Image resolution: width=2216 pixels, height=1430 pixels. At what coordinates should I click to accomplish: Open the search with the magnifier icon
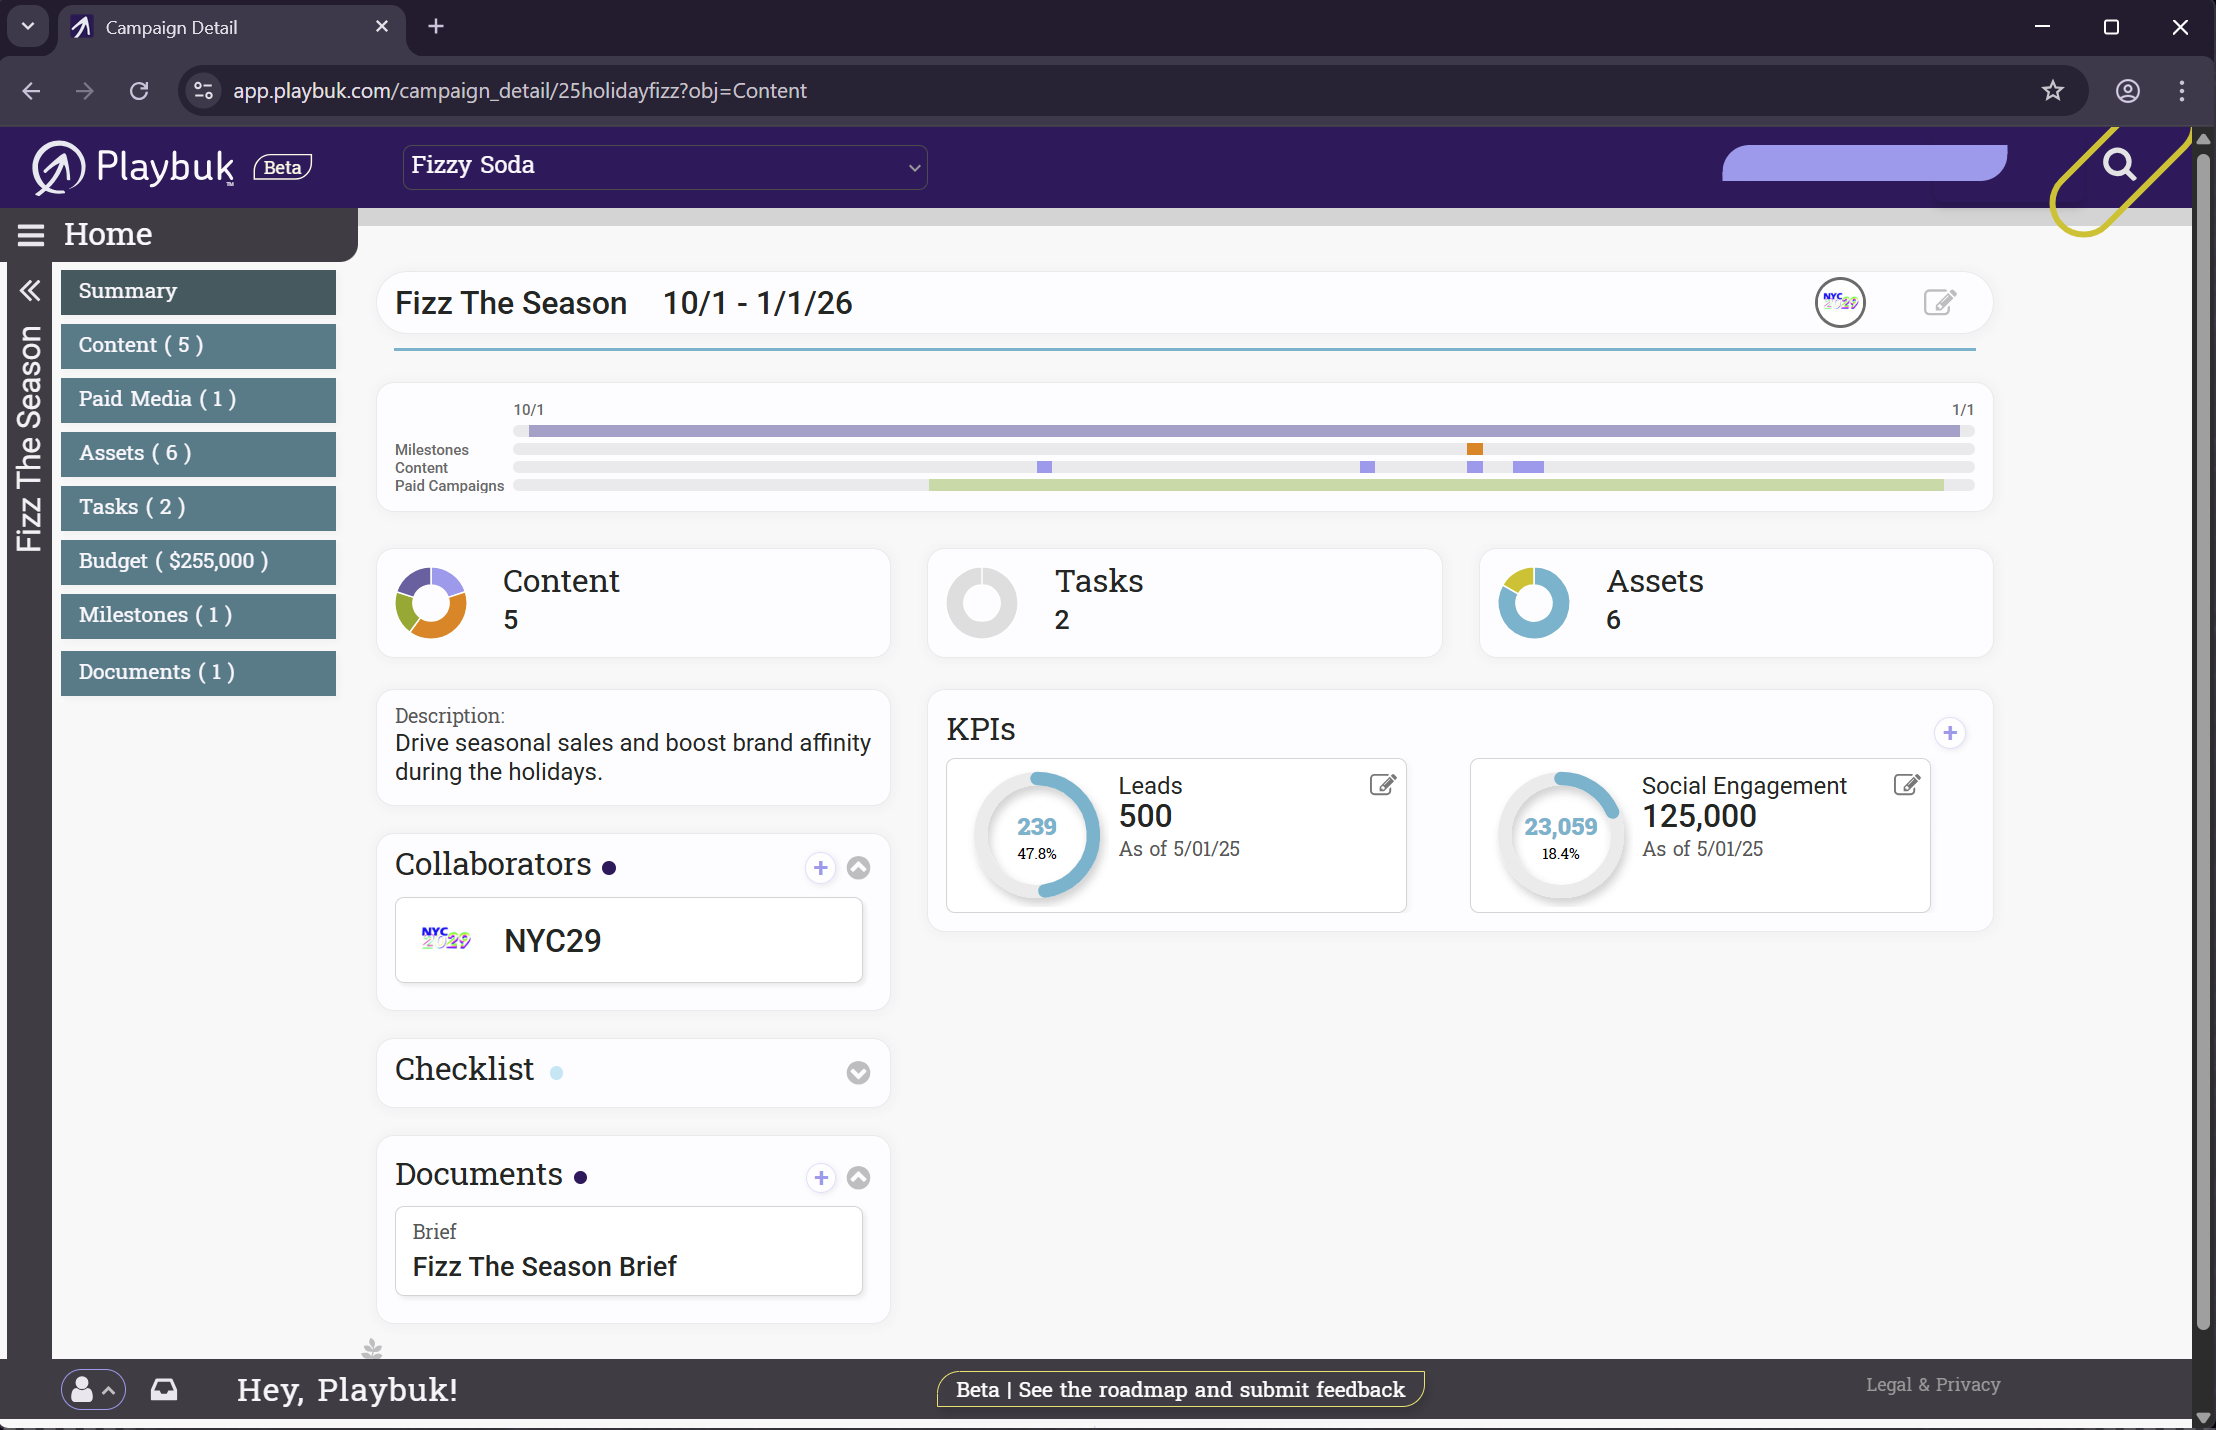[2119, 165]
